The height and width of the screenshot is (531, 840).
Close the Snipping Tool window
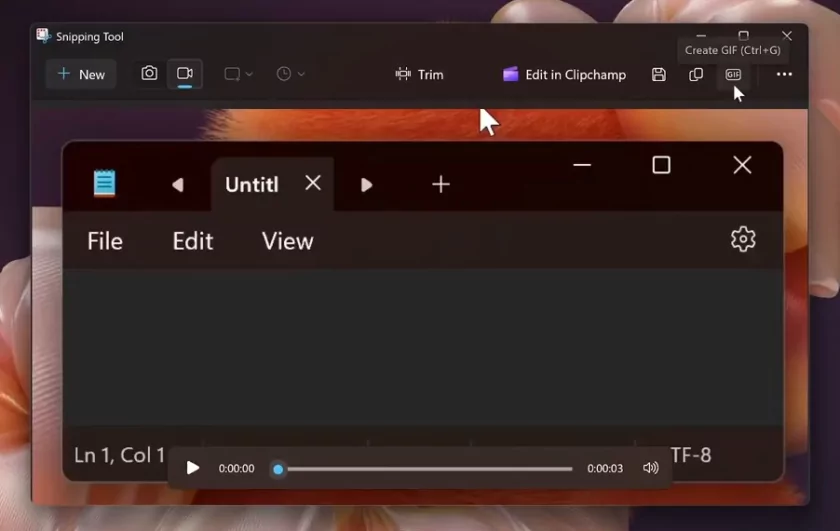(786, 36)
